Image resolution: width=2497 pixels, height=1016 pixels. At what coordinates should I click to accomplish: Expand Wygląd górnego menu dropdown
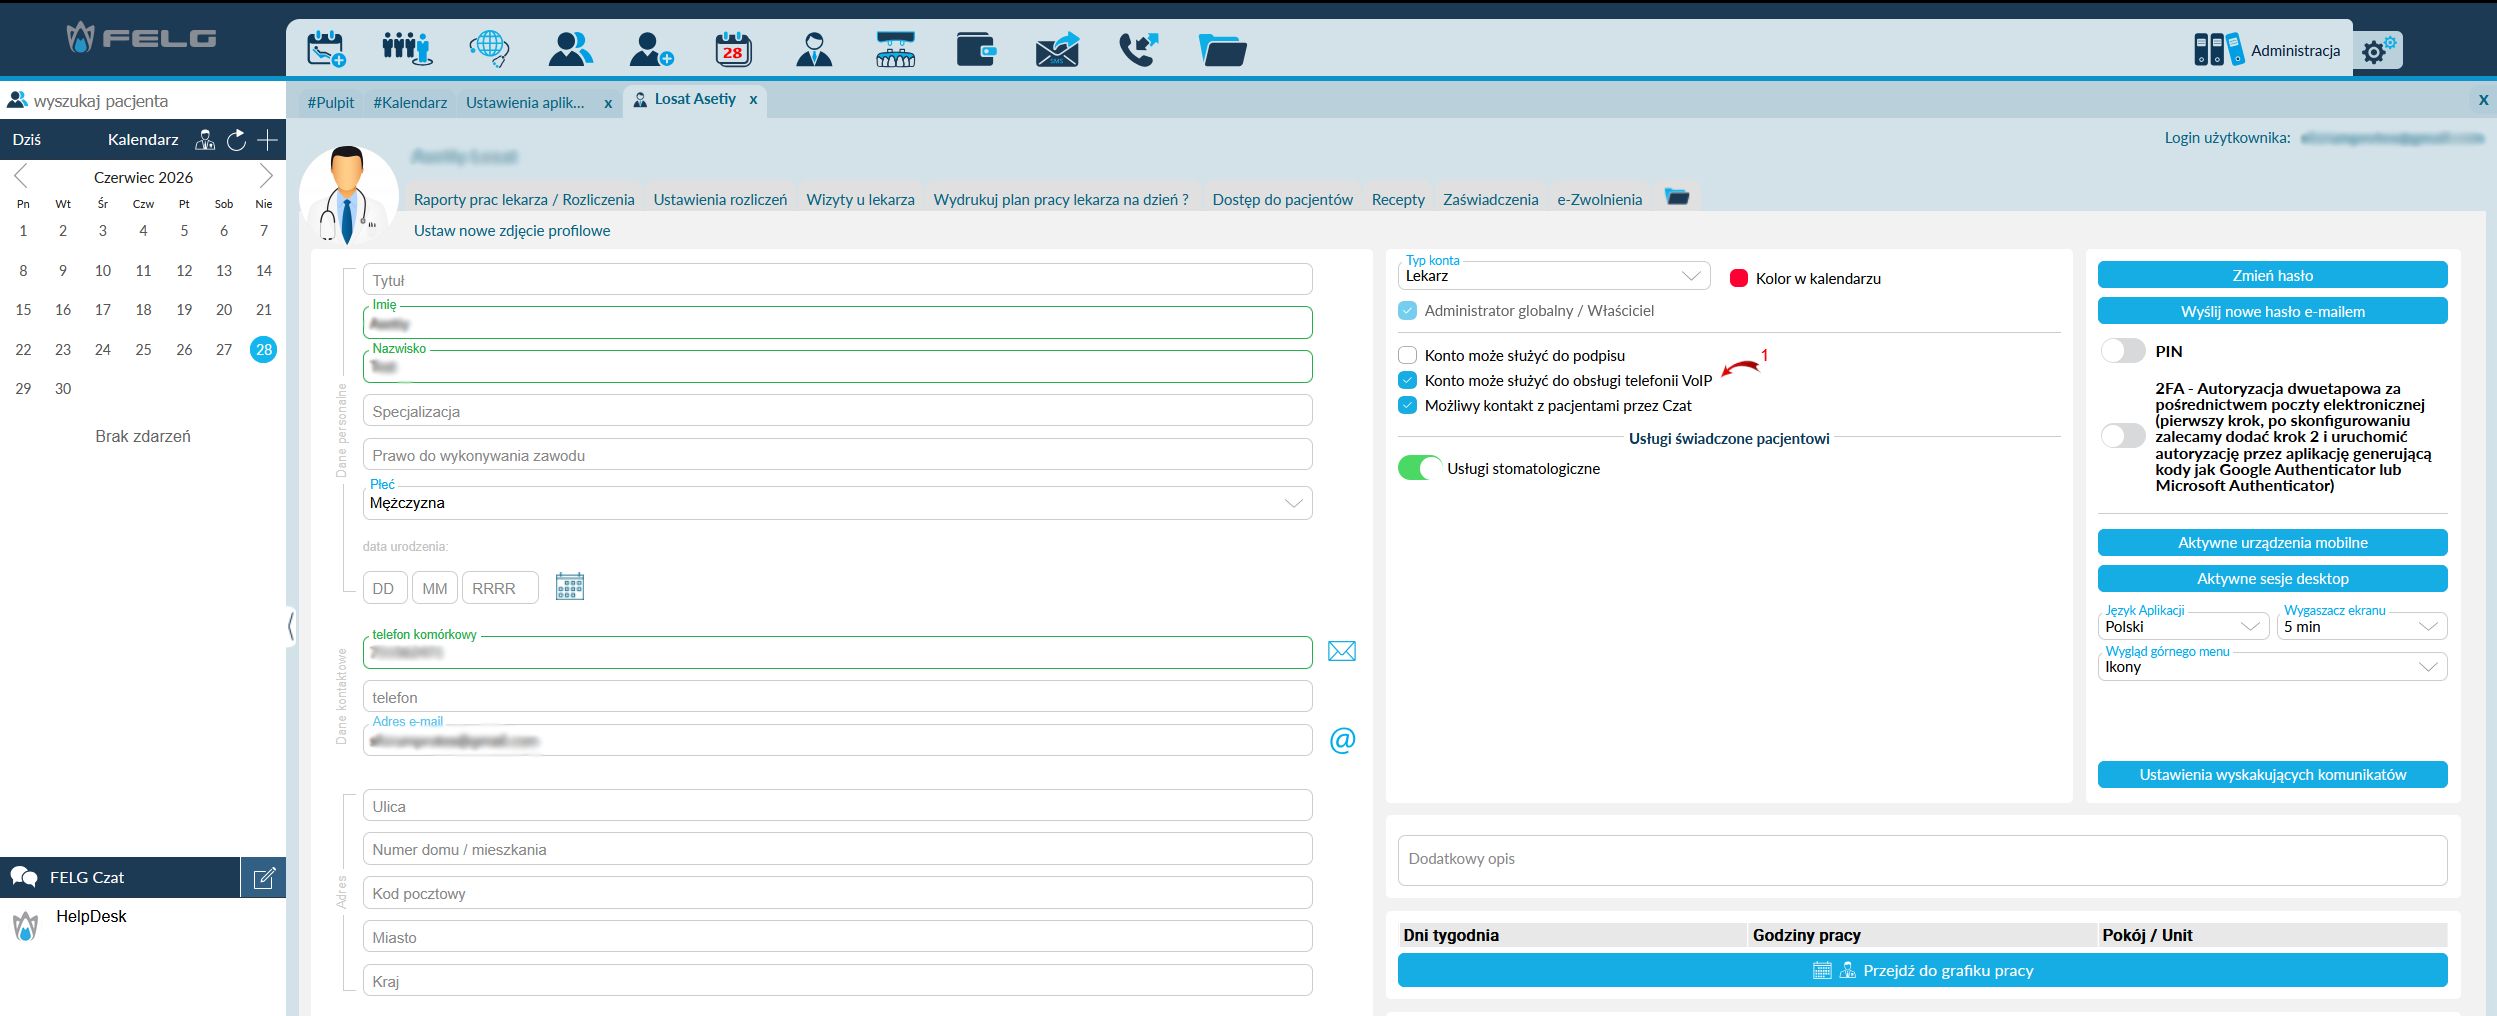2272,667
